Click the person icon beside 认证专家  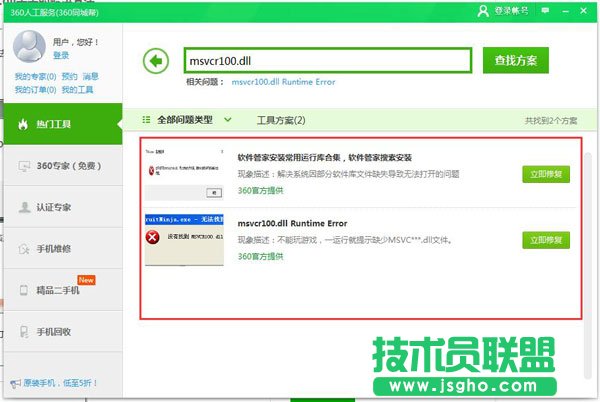coord(24,207)
